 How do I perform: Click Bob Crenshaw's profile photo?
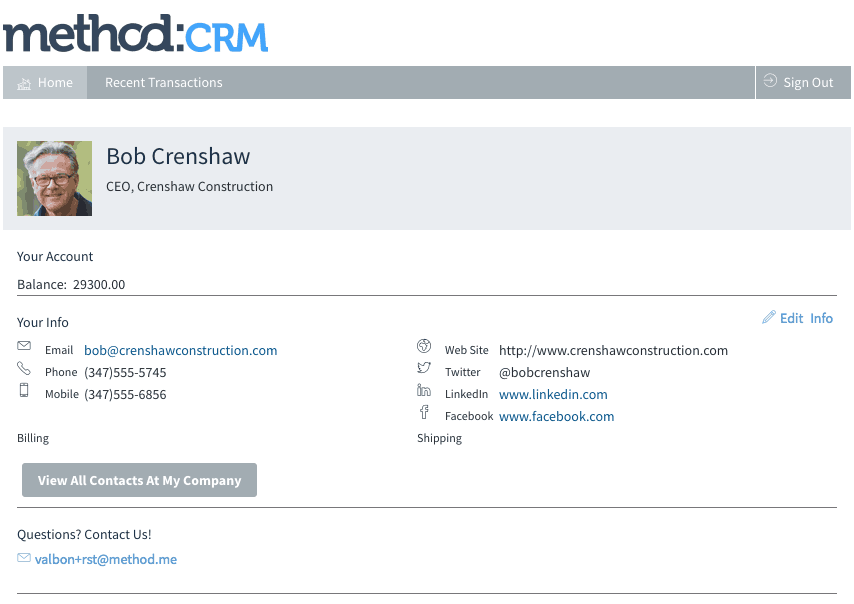point(54,179)
